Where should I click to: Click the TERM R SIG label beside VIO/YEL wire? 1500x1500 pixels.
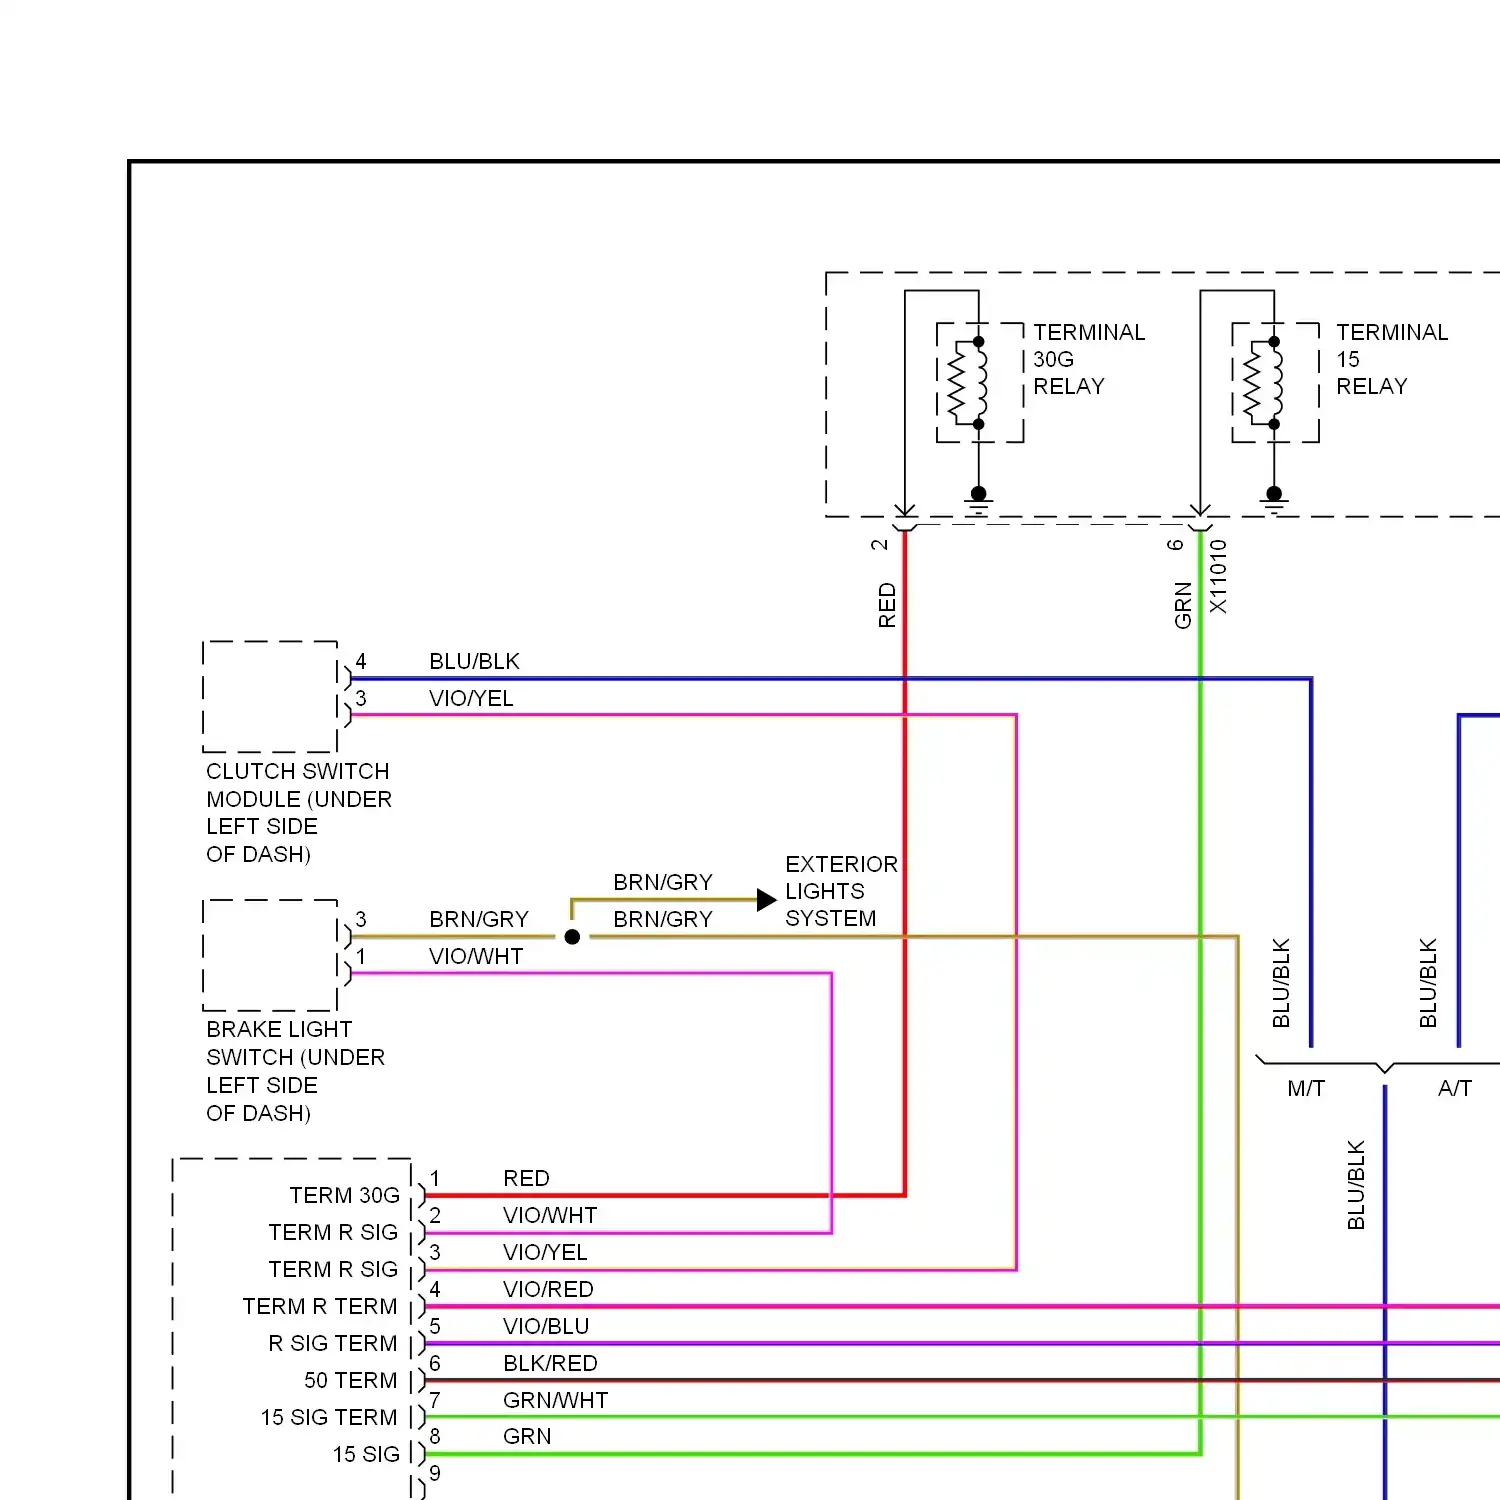pyautogui.click(x=333, y=1270)
